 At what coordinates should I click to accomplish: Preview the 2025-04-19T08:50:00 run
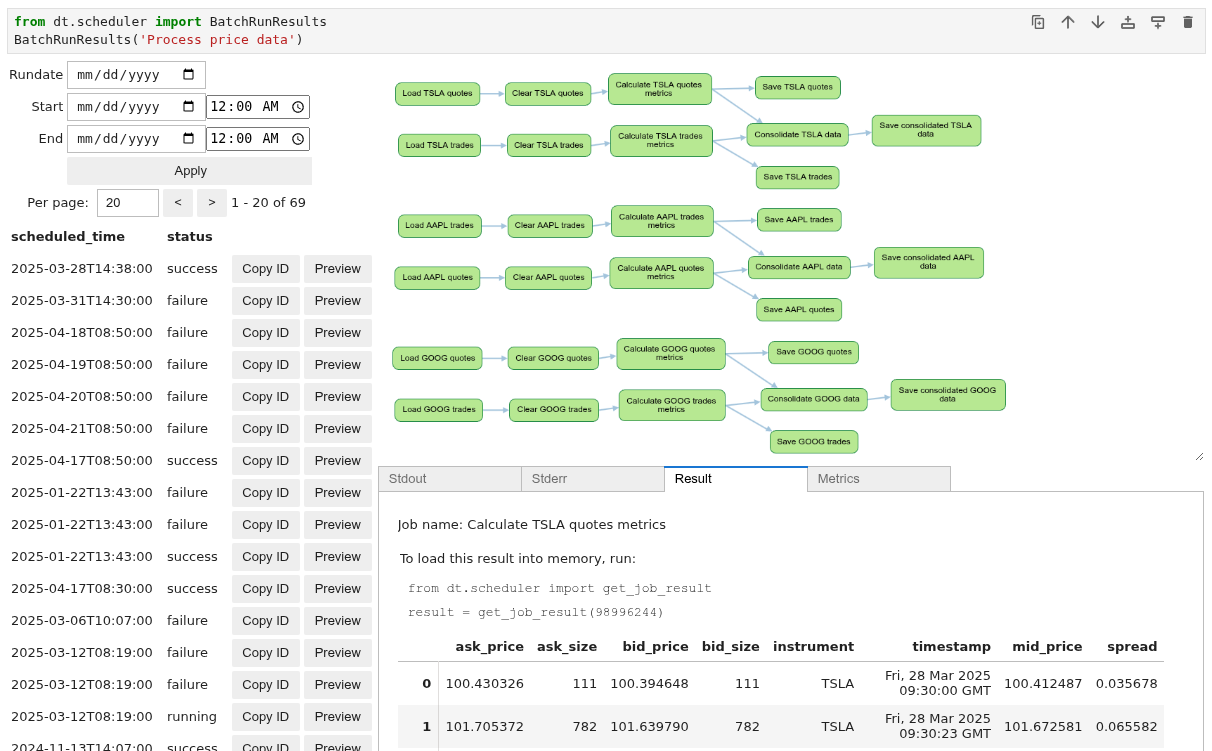(x=338, y=365)
